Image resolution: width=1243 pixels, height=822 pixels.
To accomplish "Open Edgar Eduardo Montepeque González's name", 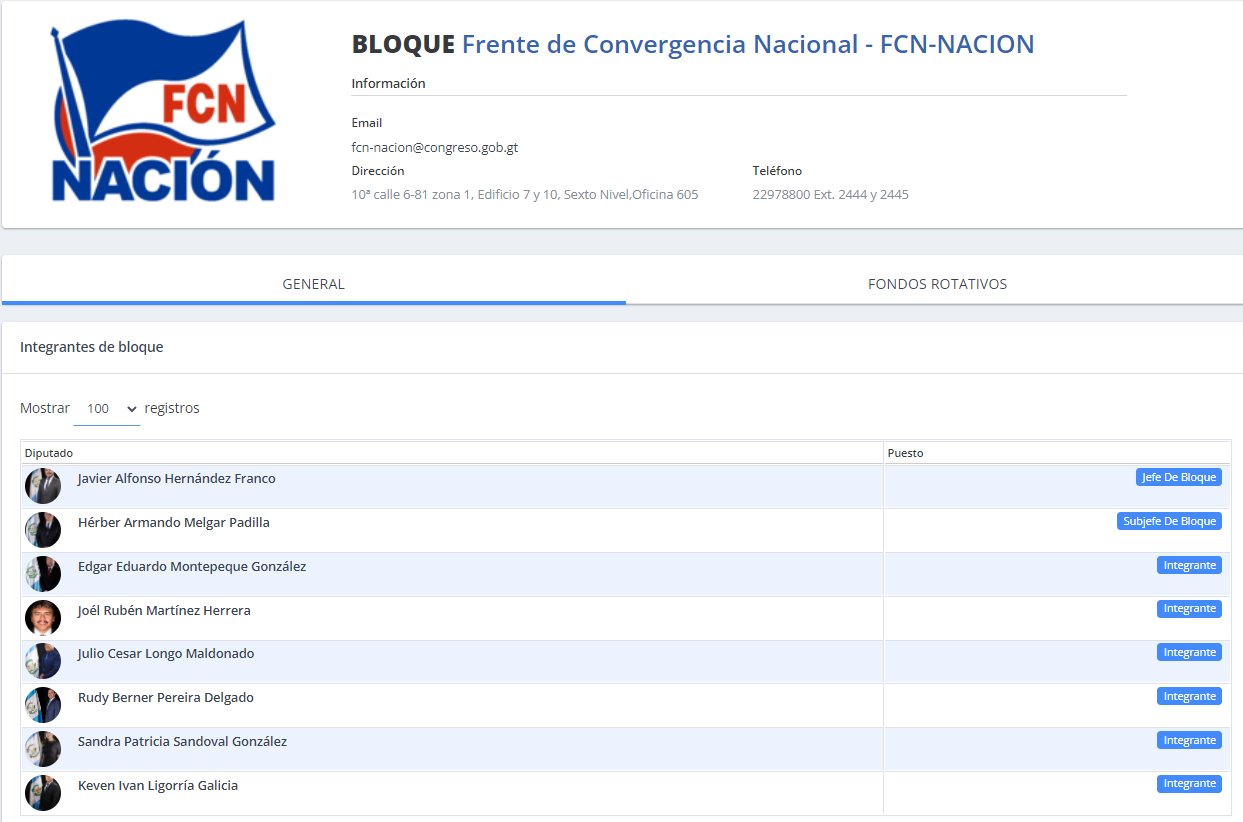I will click(192, 566).
